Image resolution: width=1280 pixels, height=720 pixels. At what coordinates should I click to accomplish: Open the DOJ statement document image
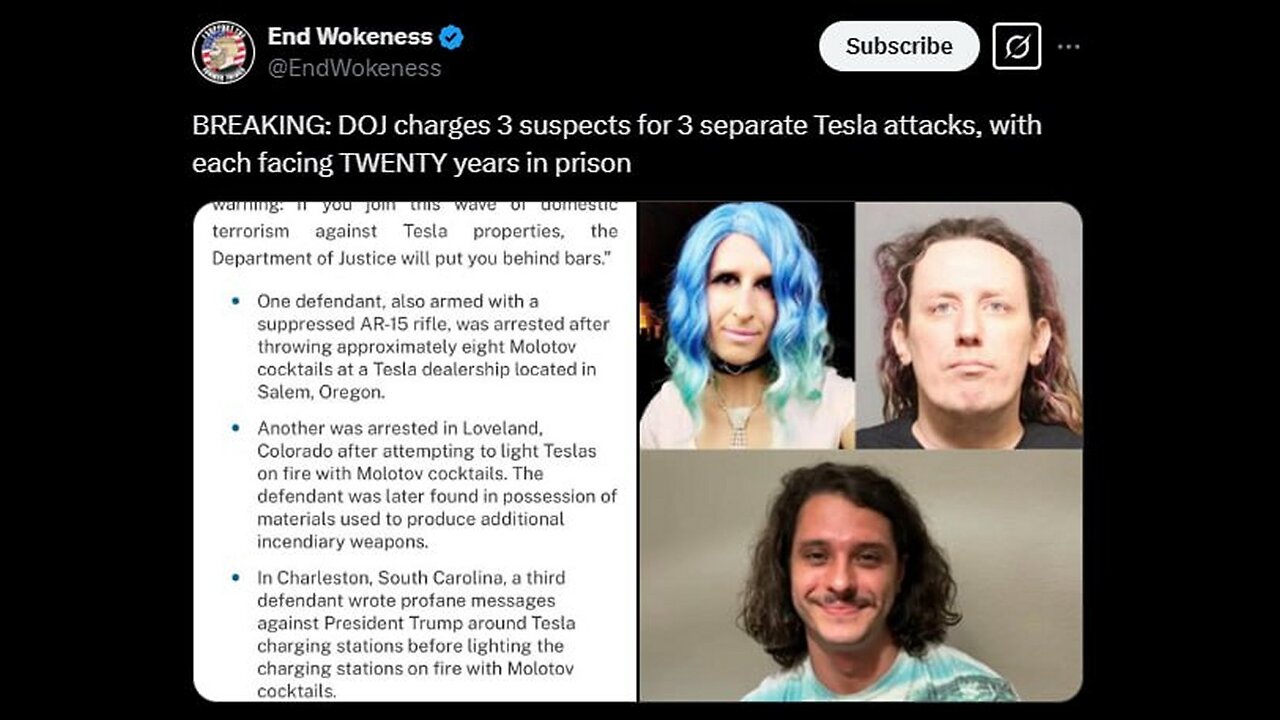tap(415, 451)
